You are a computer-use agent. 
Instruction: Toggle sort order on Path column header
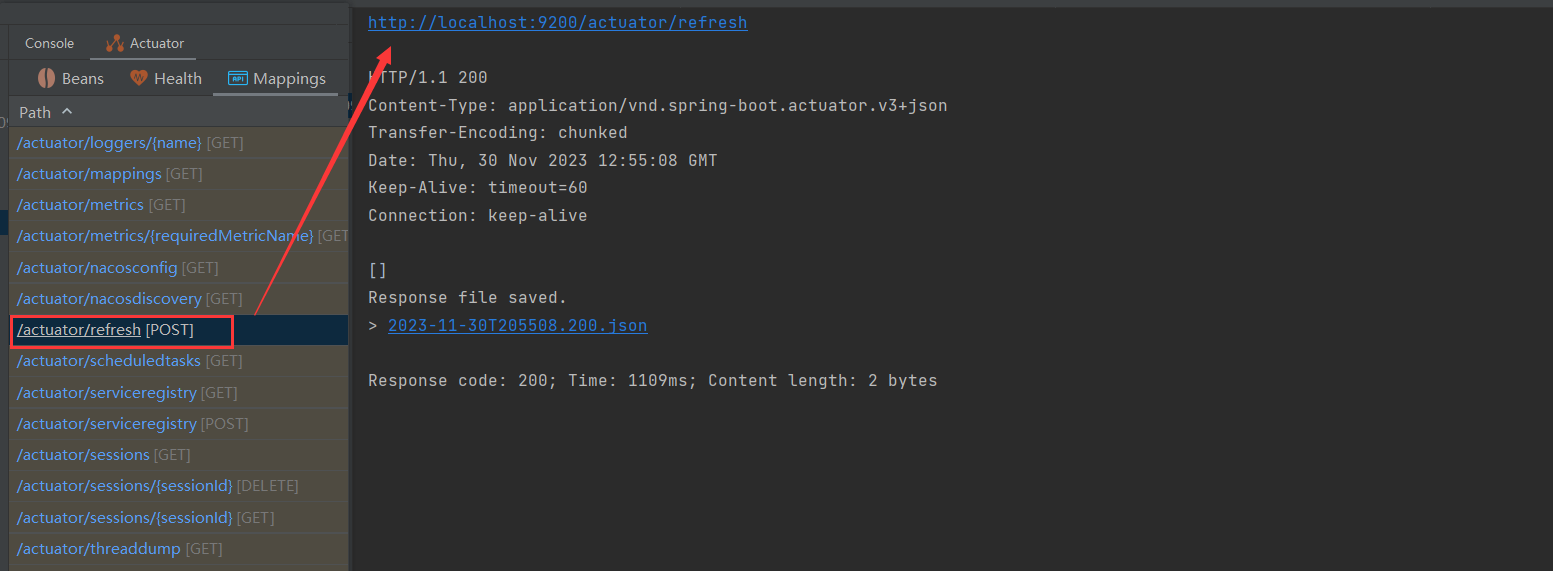35,112
